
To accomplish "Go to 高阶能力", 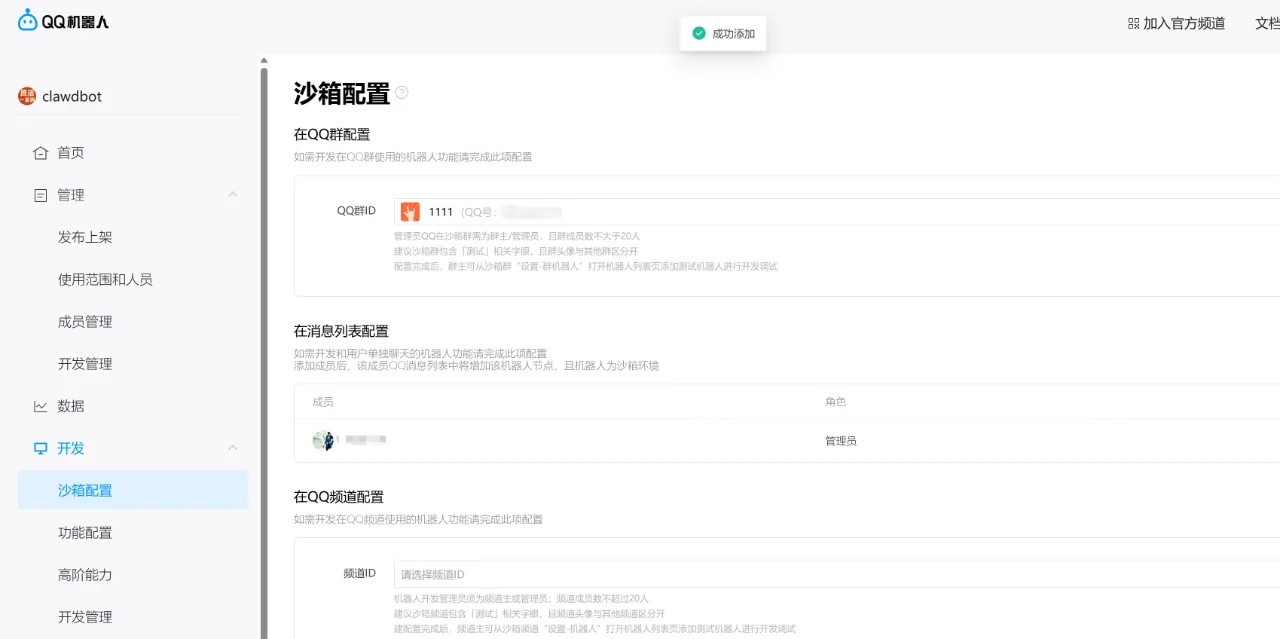I will pos(85,574).
